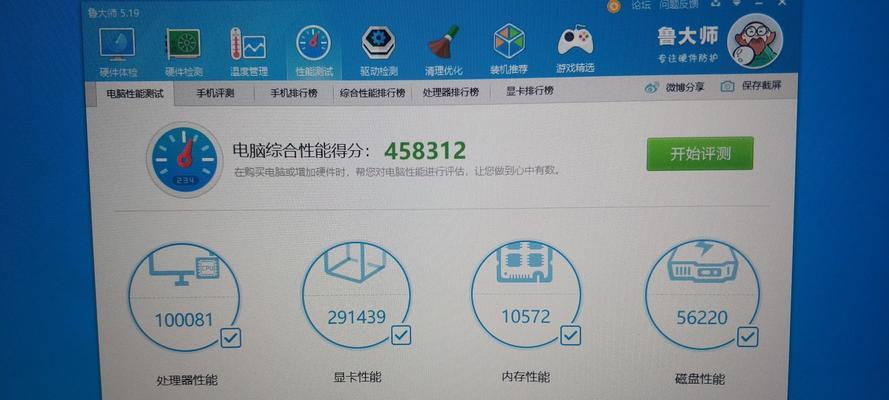Toggle the 内存性能 test checkbox
Image resolution: width=889 pixels, height=400 pixels.
[x=570, y=335]
